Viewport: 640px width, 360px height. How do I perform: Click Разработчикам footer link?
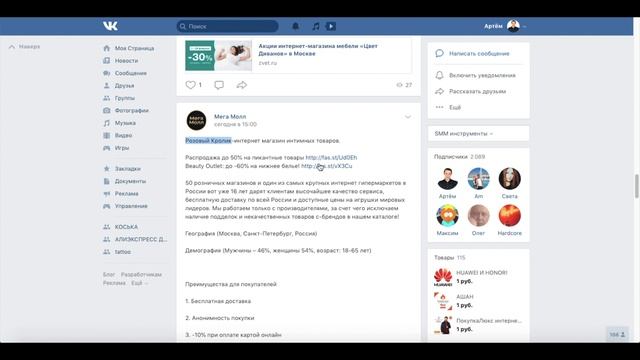(x=141, y=274)
